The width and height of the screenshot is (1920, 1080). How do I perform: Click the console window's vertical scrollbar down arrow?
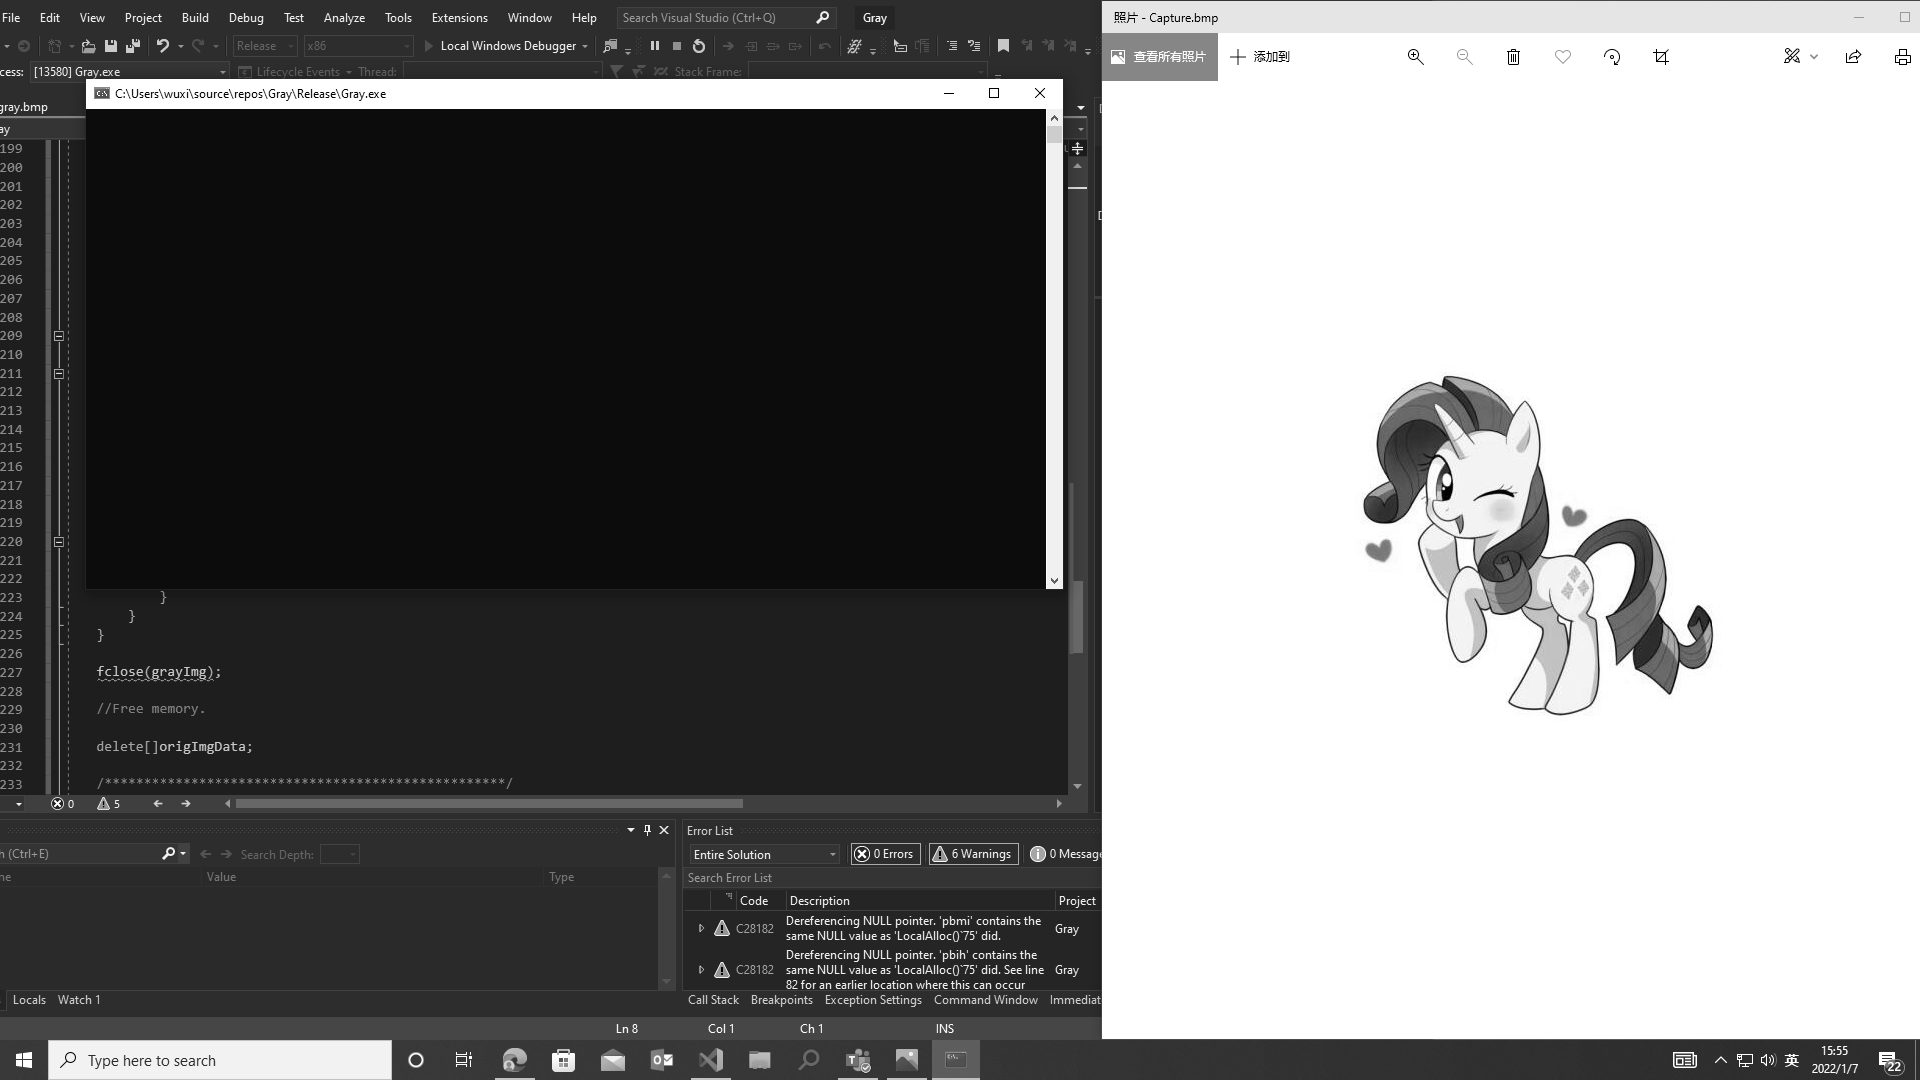(1054, 581)
